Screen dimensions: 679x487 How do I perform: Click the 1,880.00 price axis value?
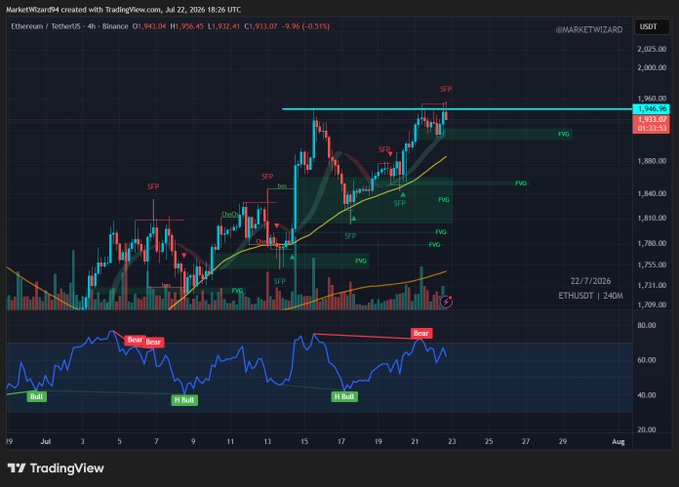click(651, 161)
